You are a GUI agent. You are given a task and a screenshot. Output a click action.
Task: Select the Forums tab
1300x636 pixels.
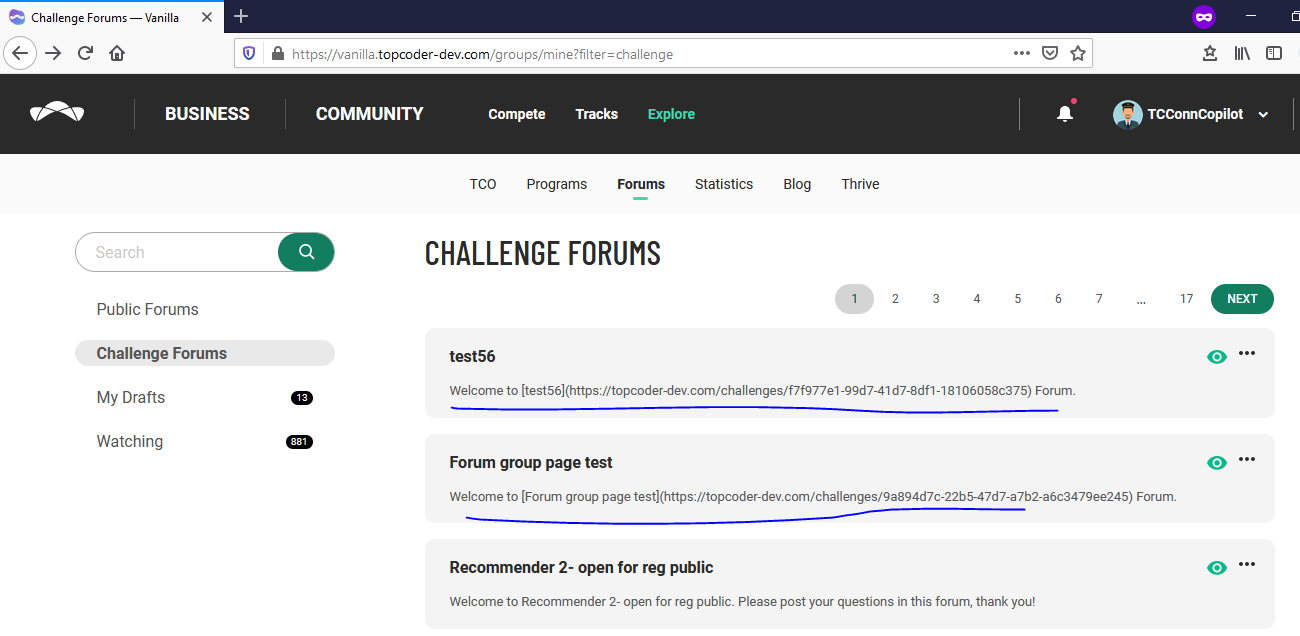coord(641,184)
